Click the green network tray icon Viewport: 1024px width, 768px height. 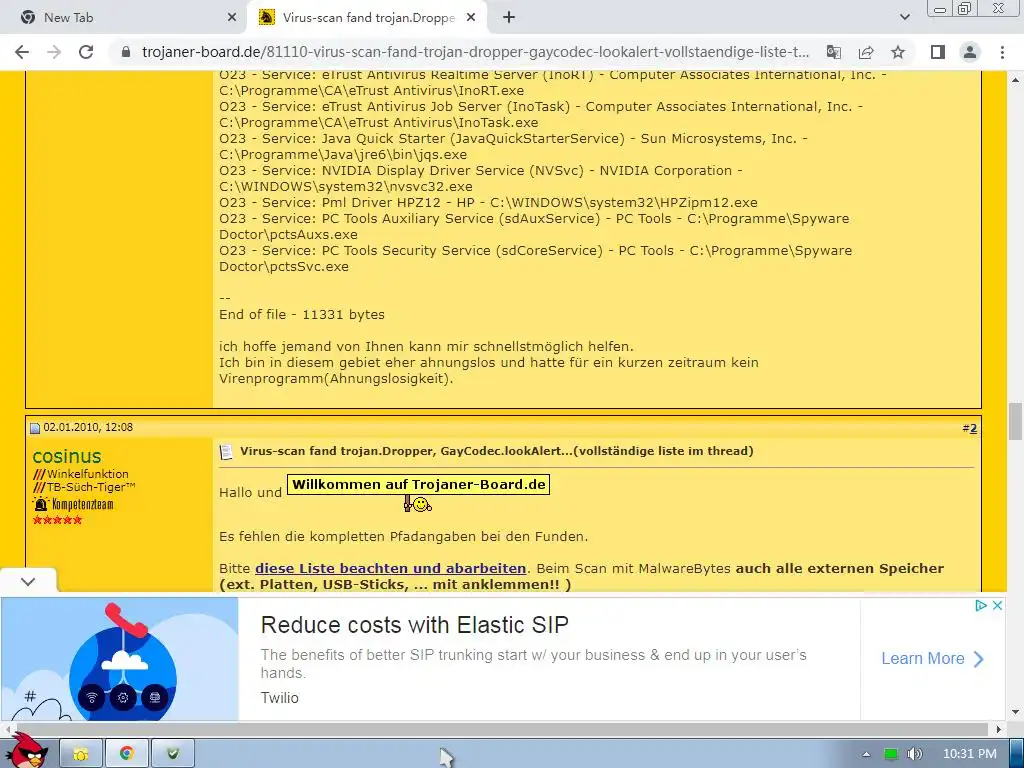pyautogui.click(x=891, y=754)
